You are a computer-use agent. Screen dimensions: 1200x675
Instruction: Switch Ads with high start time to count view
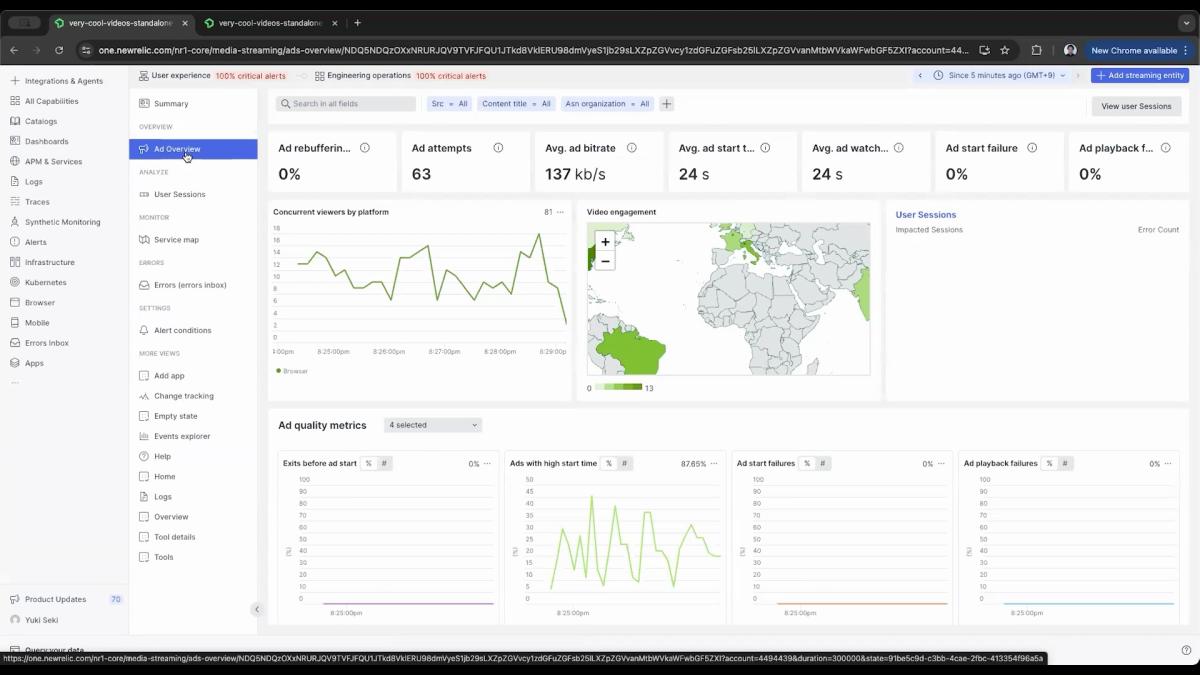coord(624,464)
